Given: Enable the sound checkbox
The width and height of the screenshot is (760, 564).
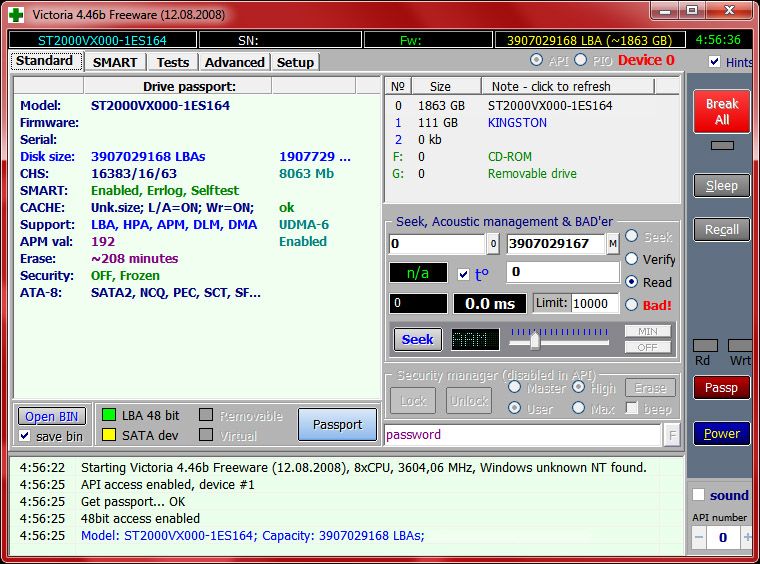Looking at the screenshot, I should (x=698, y=495).
